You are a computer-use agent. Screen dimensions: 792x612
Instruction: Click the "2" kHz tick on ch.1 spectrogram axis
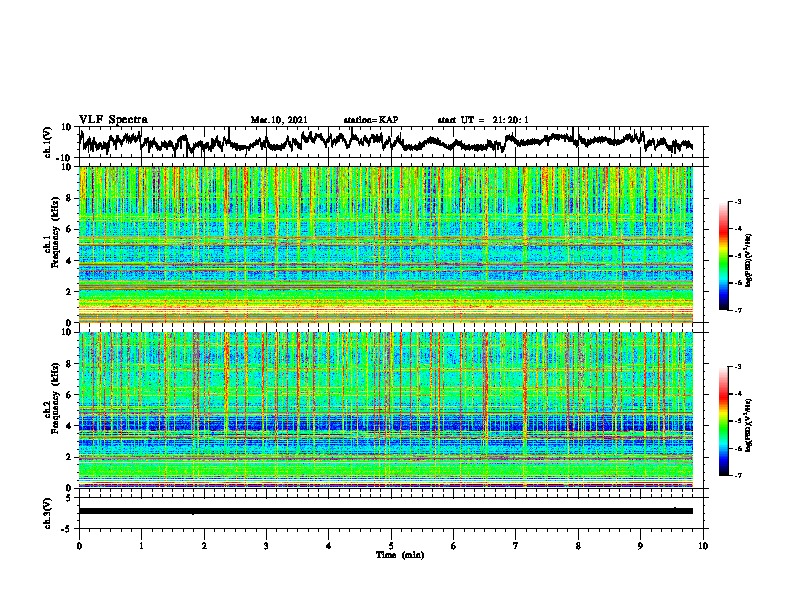[69, 291]
